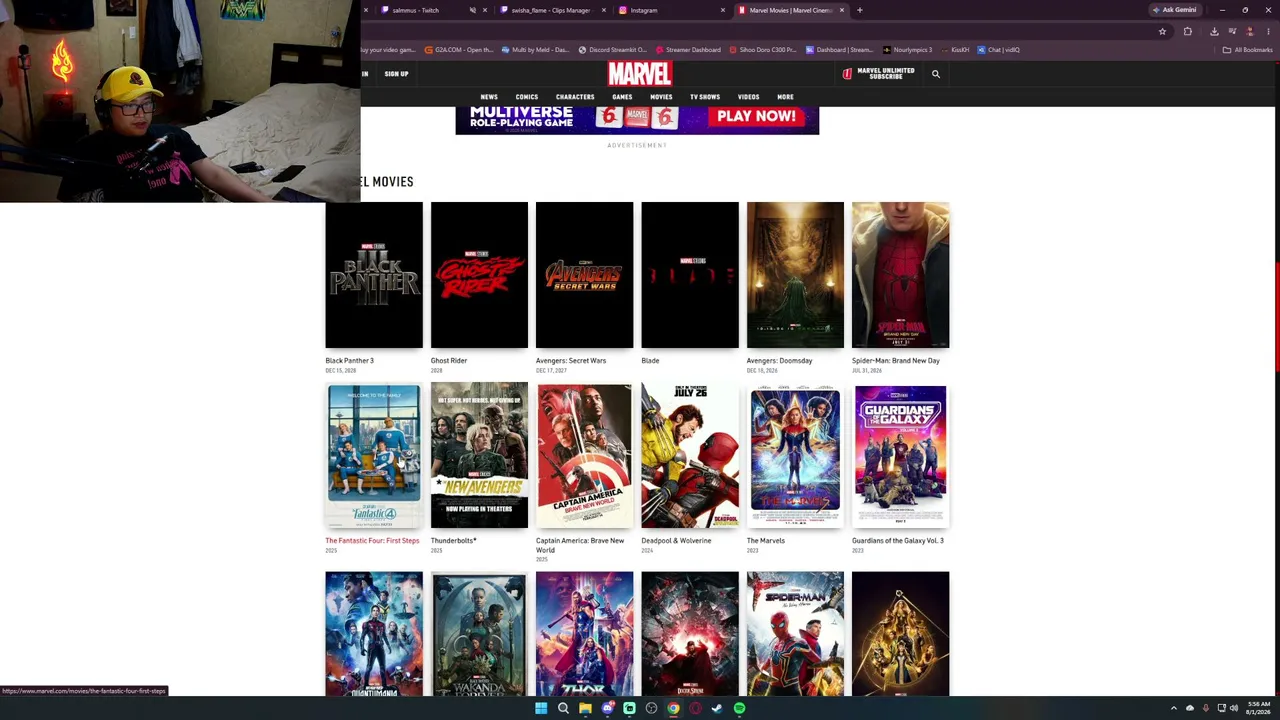Bookmark this page with the star icon

tap(1162, 32)
